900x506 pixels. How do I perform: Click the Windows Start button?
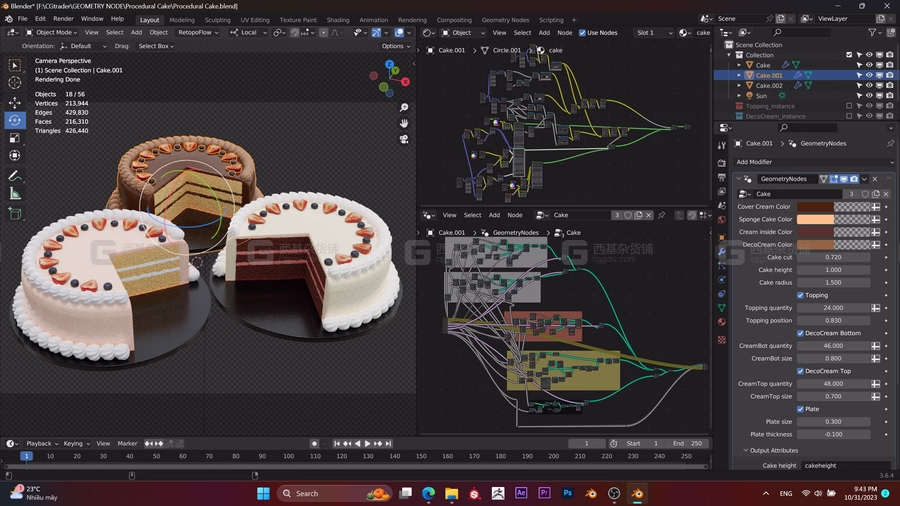(x=263, y=493)
